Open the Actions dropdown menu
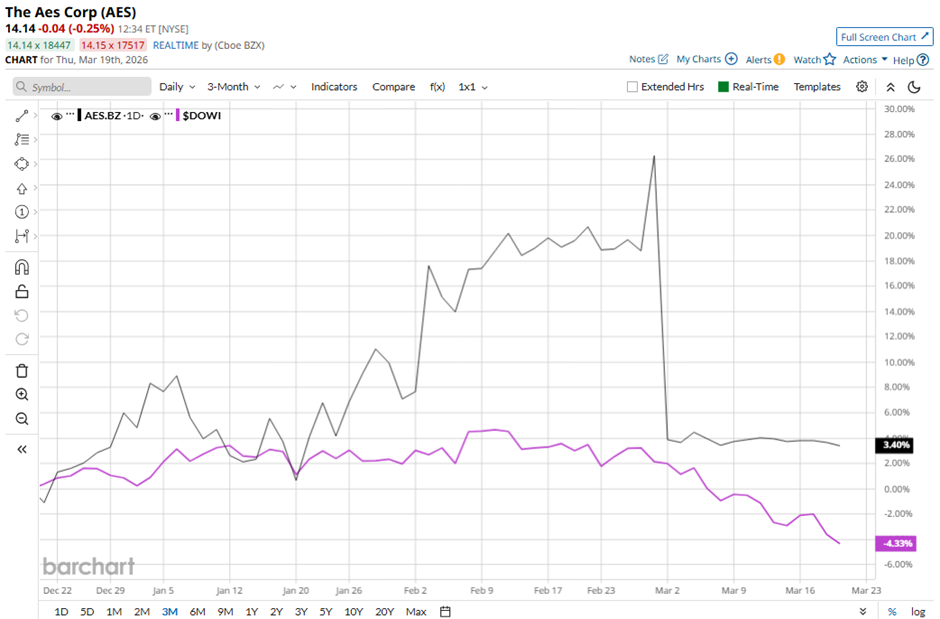 point(865,60)
